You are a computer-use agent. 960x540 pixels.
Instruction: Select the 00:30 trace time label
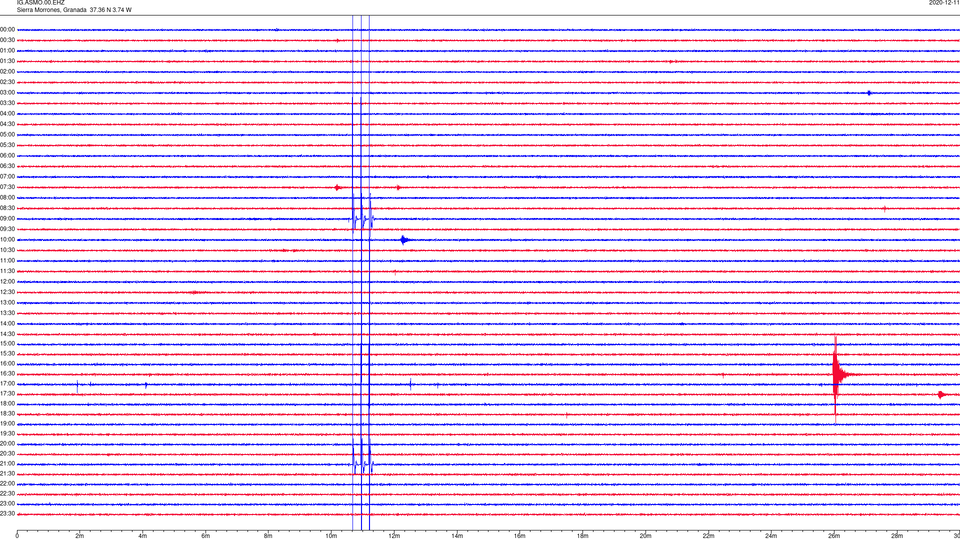click(x=7, y=40)
